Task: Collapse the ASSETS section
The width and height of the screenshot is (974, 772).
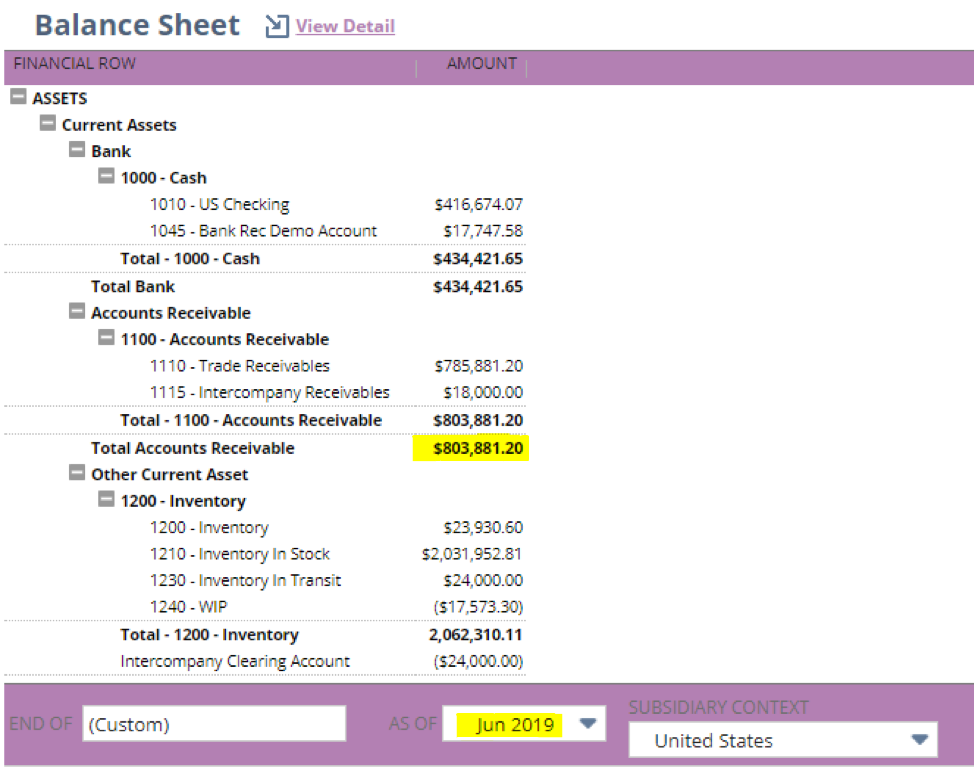Action: pyautogui.click(x=19, y=98)
